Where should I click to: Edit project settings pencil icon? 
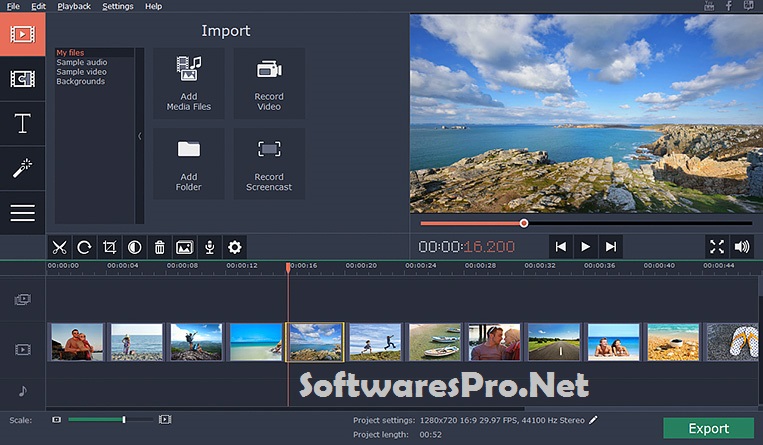(593, 420)
